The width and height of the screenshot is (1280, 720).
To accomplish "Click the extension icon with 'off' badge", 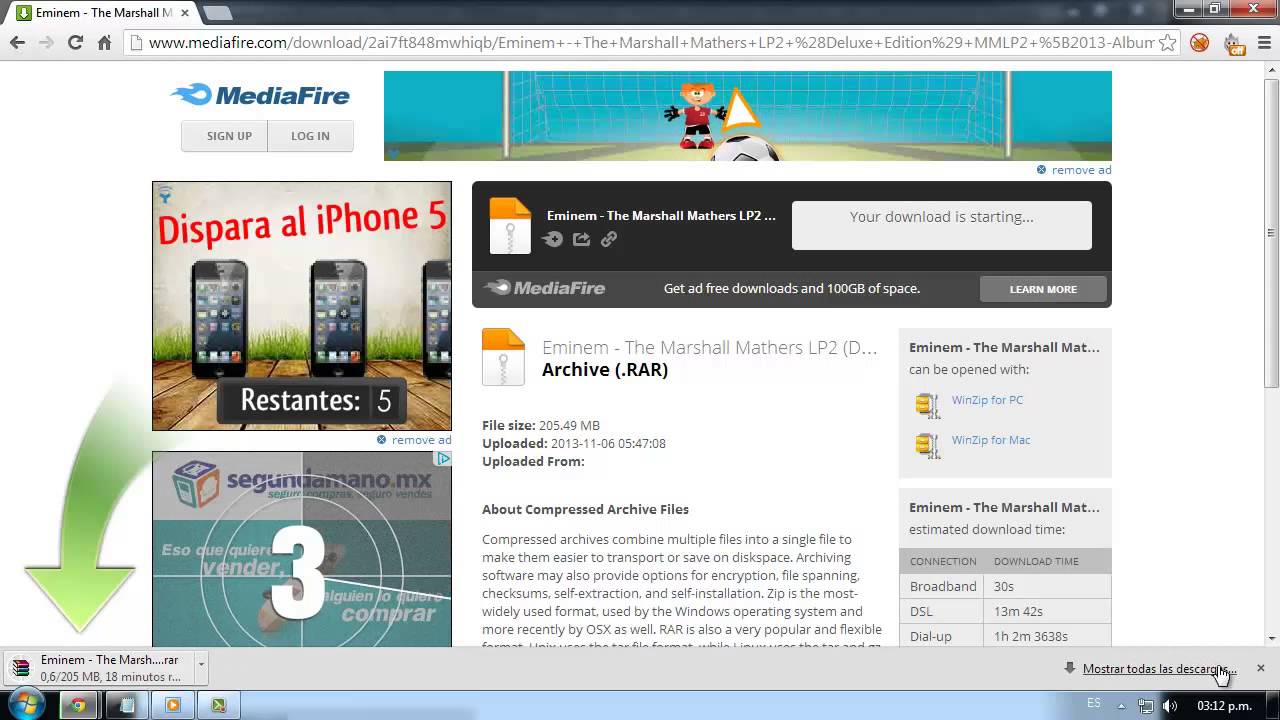I will click(x=1233, y=44).
